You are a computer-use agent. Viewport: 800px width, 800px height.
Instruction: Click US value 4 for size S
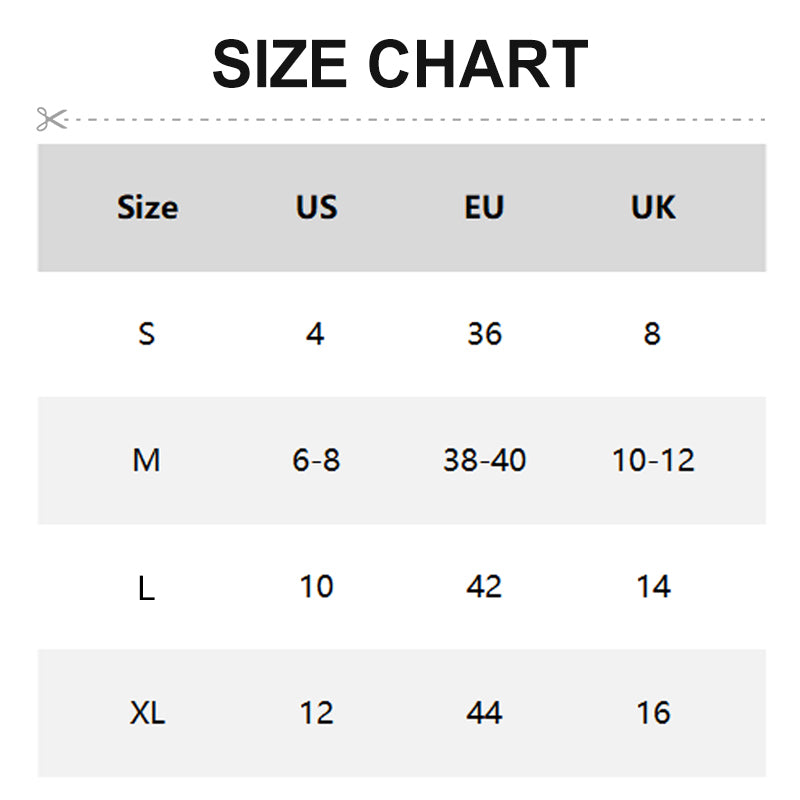(x=316, y=334)
